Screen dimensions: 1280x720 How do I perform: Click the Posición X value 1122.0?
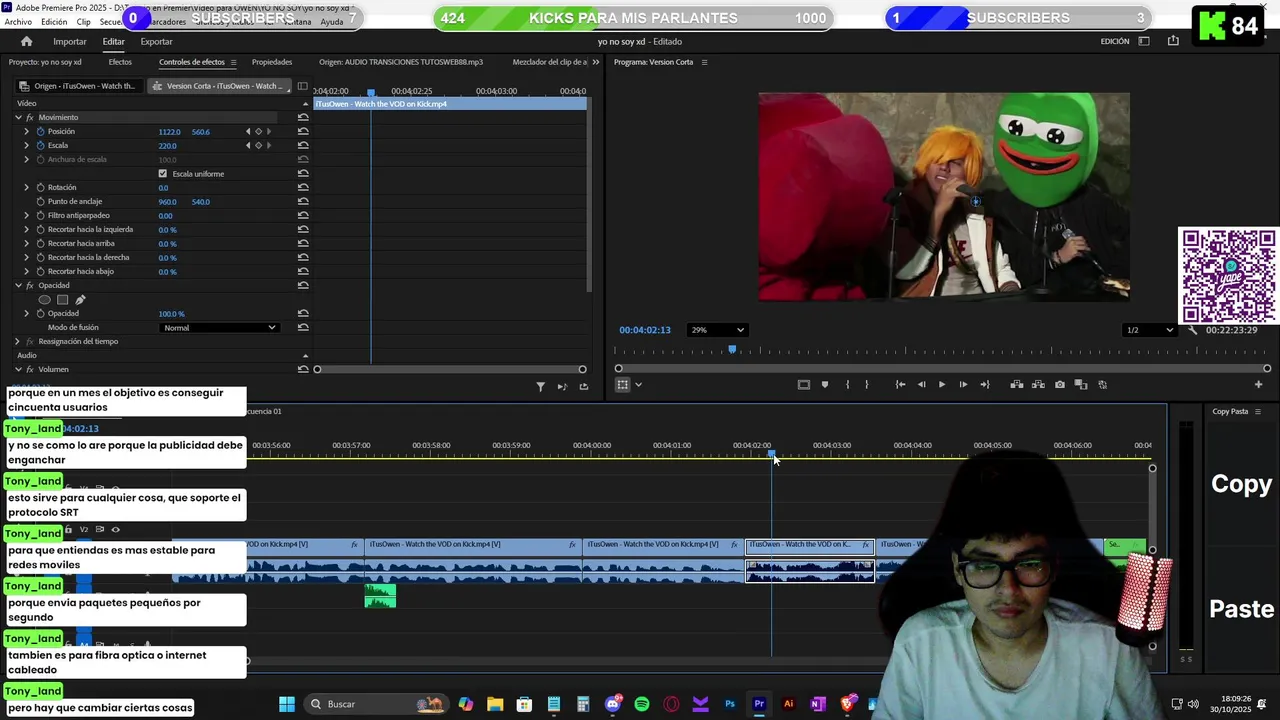(x=169, y=132)
